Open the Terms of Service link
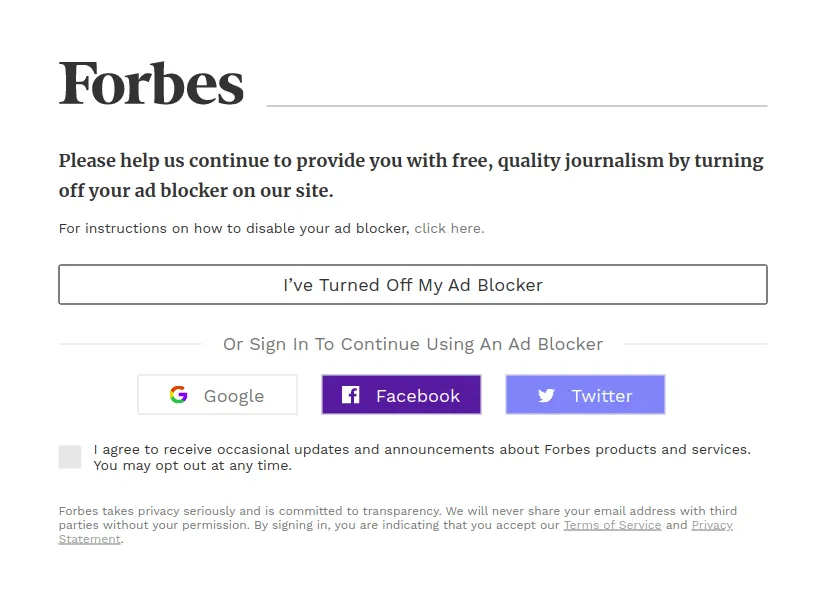 click(x=612, y=525)
